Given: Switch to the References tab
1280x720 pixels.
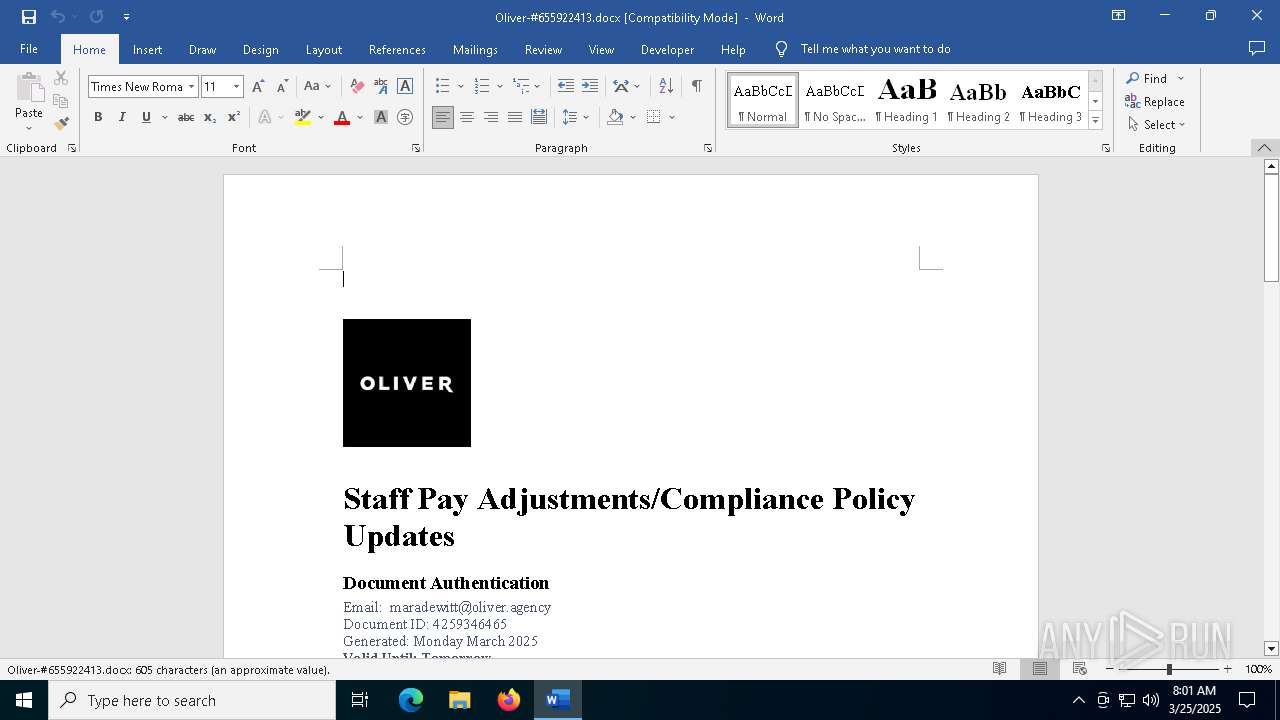Looking at the screenshot, I should point(397,49).
